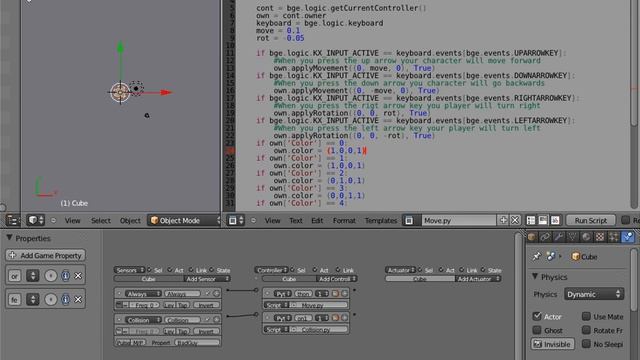Unlink the Move.py text block with X icon
The width and height of the screenshot is (640, 360).
515,220
